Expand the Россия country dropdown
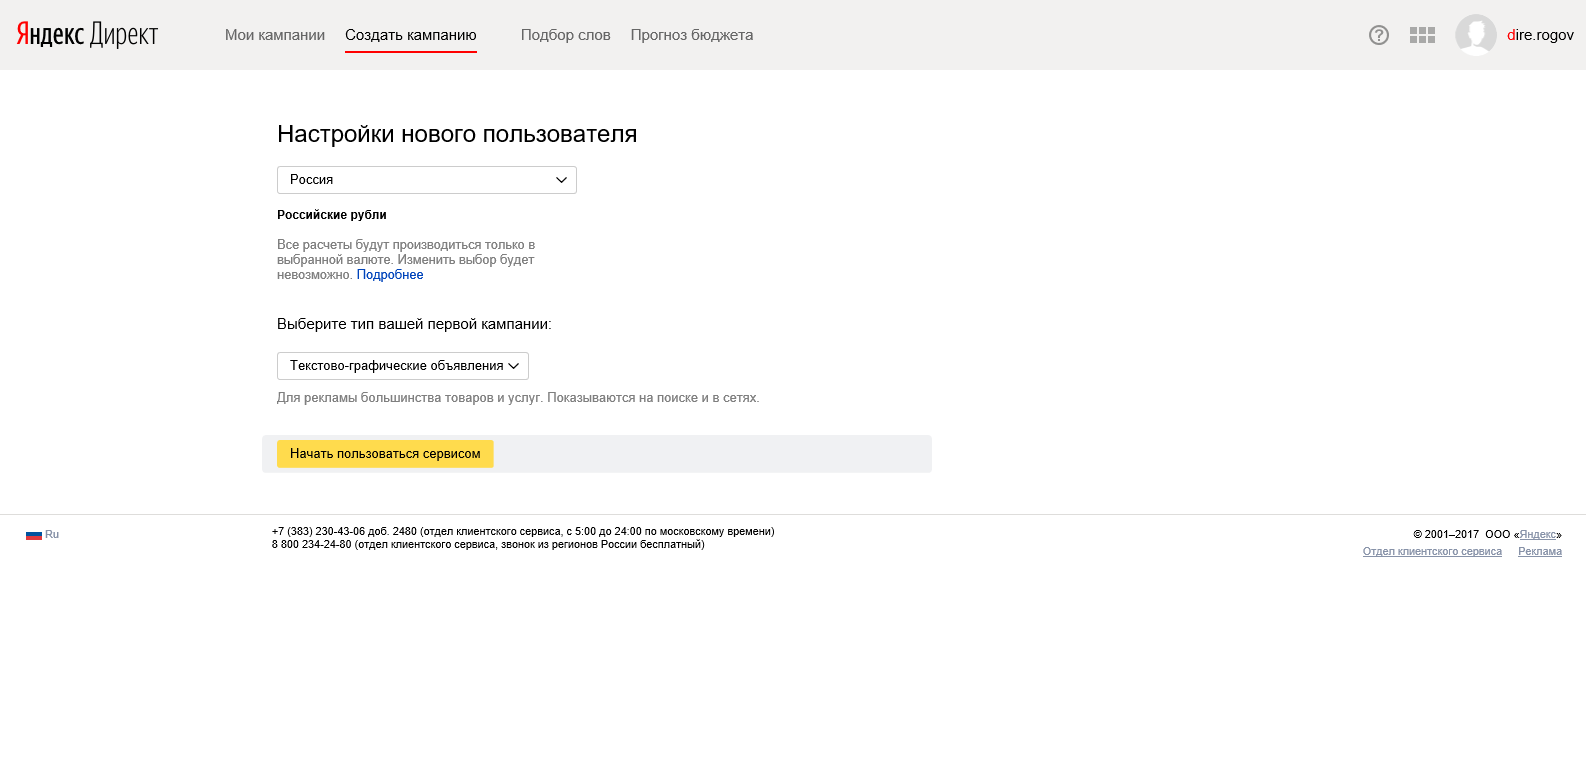 [427, 180]
